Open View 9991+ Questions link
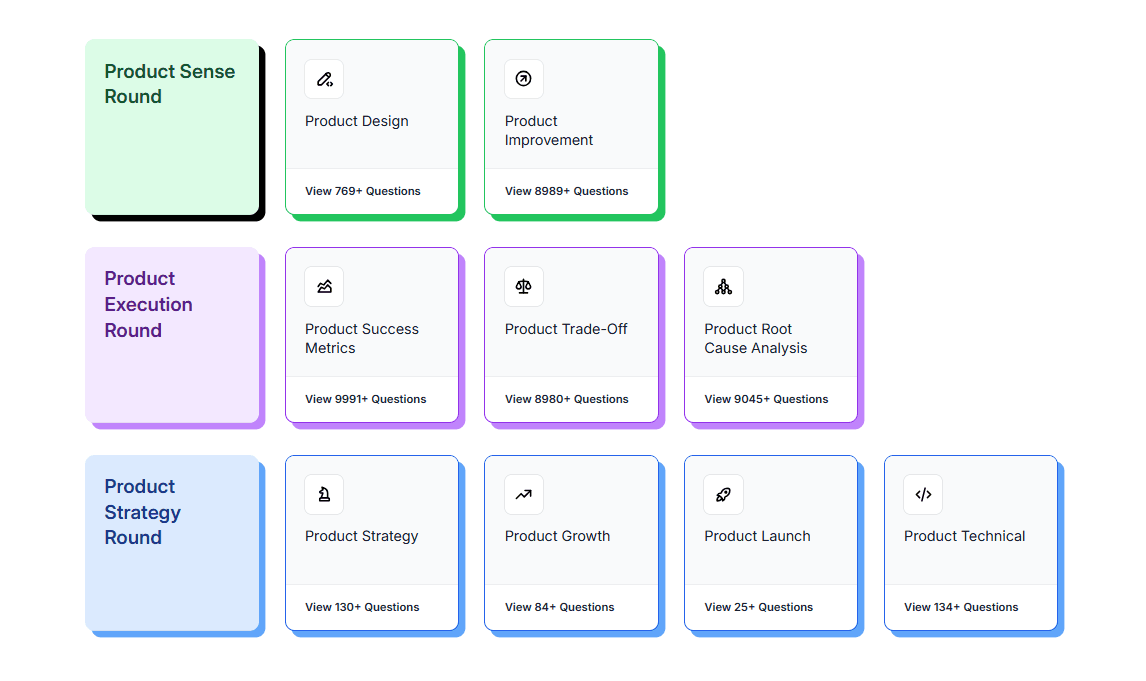 point(366,399)
